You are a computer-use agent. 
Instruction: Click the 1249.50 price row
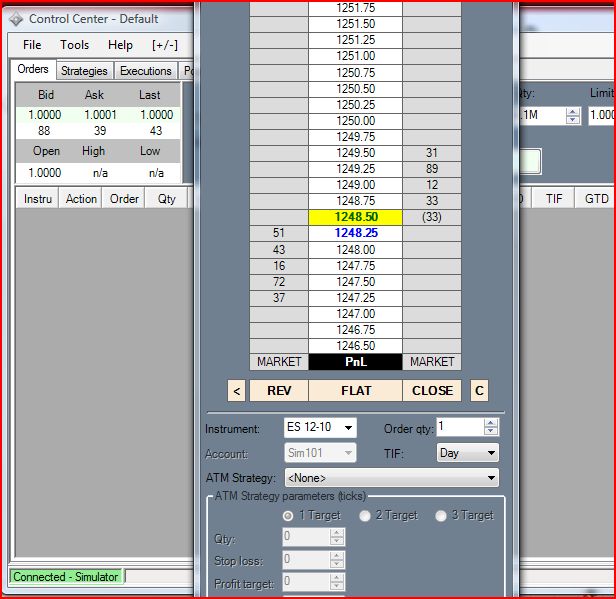(x=356, y=153)
